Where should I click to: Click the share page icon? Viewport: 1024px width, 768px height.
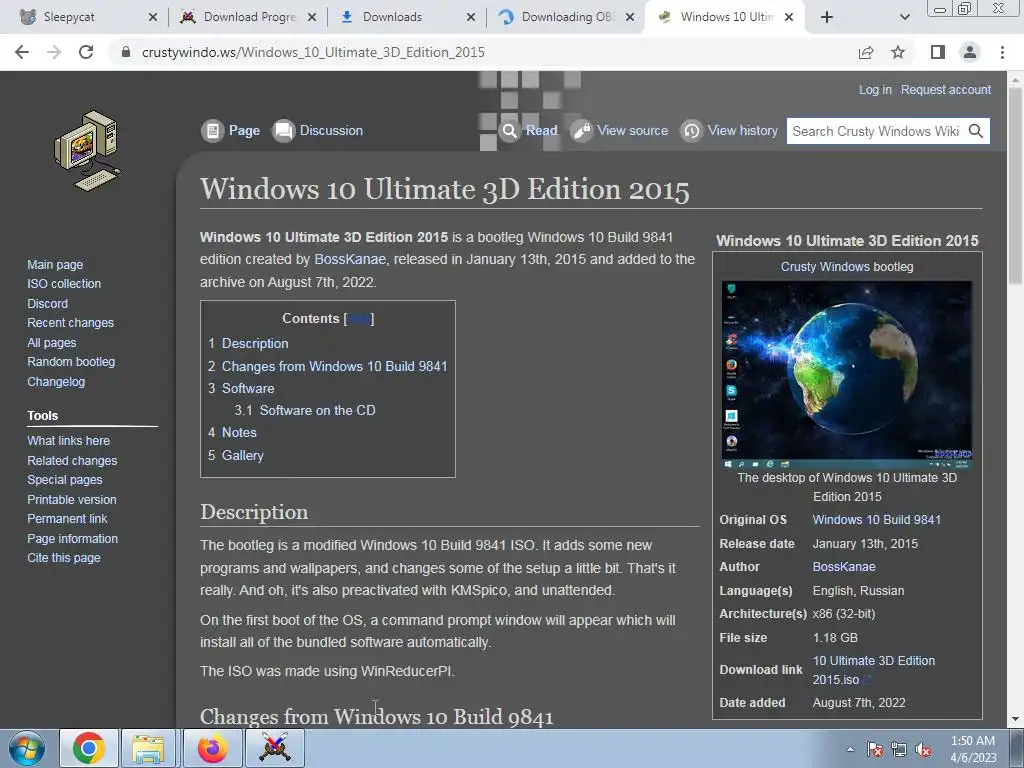click(x=866, y=52)
